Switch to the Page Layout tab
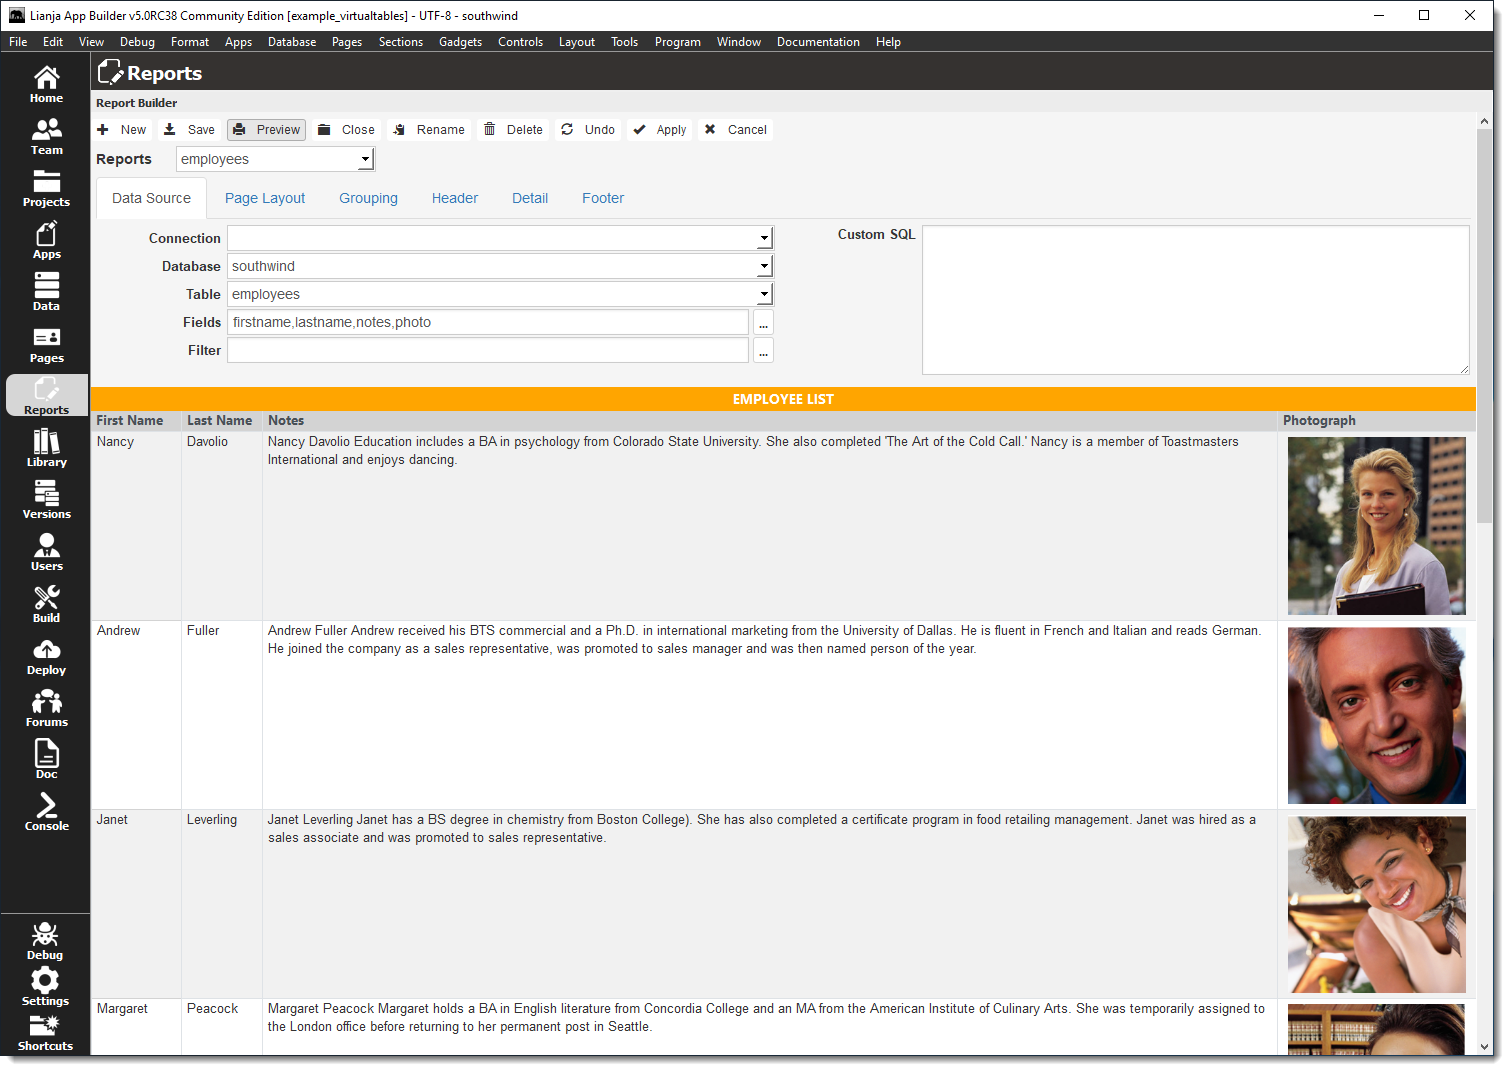This screenshot has height=1071, width=1509. (264, 197)
